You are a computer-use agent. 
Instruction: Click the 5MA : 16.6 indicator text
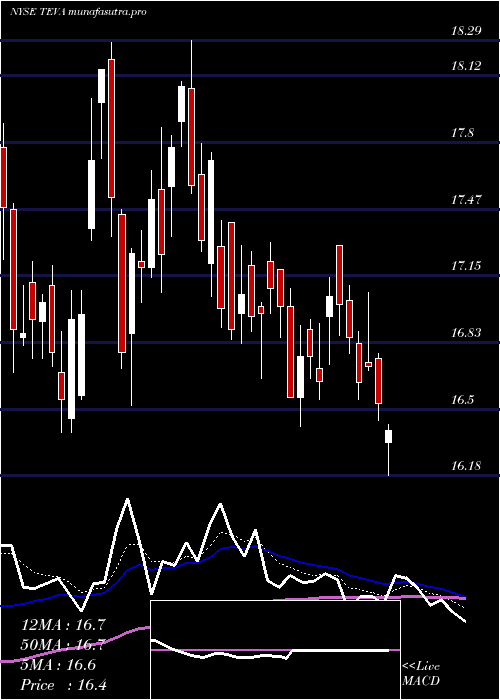tap(58, 665)
